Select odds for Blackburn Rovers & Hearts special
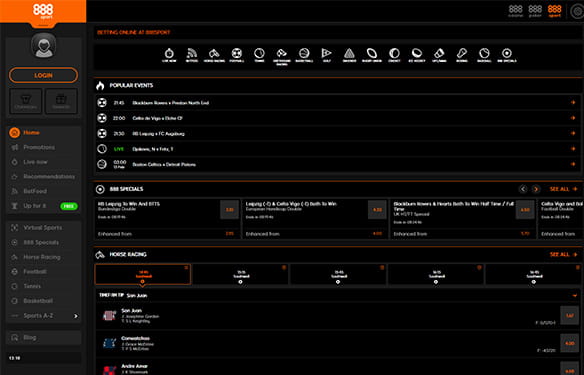Screen dimensions: 584x375 pyautogui.click(x=525, y=210)
